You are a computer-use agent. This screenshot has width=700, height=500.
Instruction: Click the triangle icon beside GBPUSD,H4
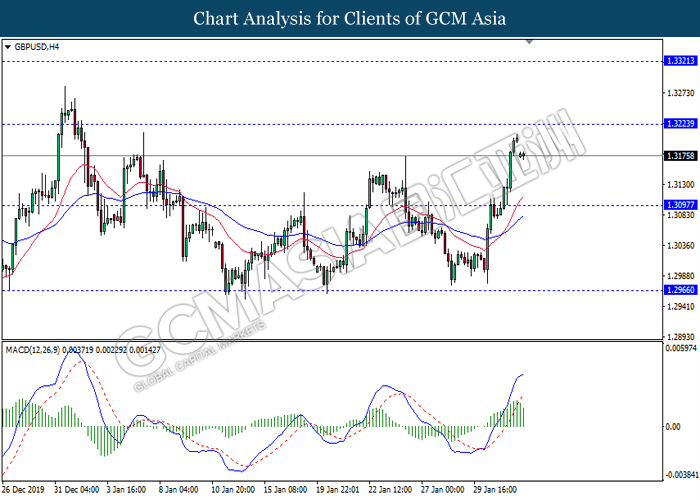(x=8, y=47)
